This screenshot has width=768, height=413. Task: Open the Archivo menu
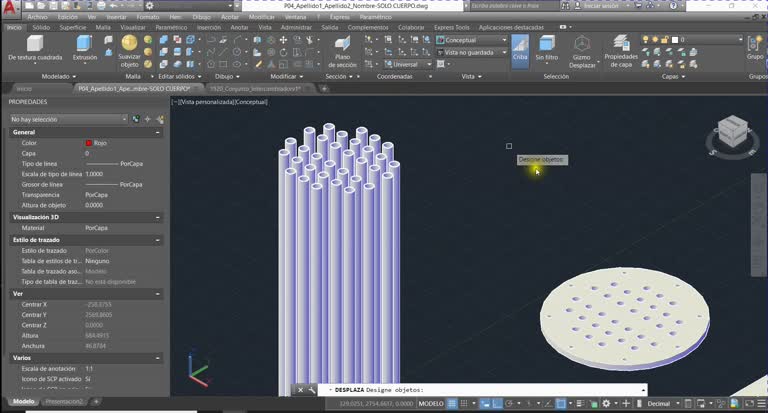[37, 17]
